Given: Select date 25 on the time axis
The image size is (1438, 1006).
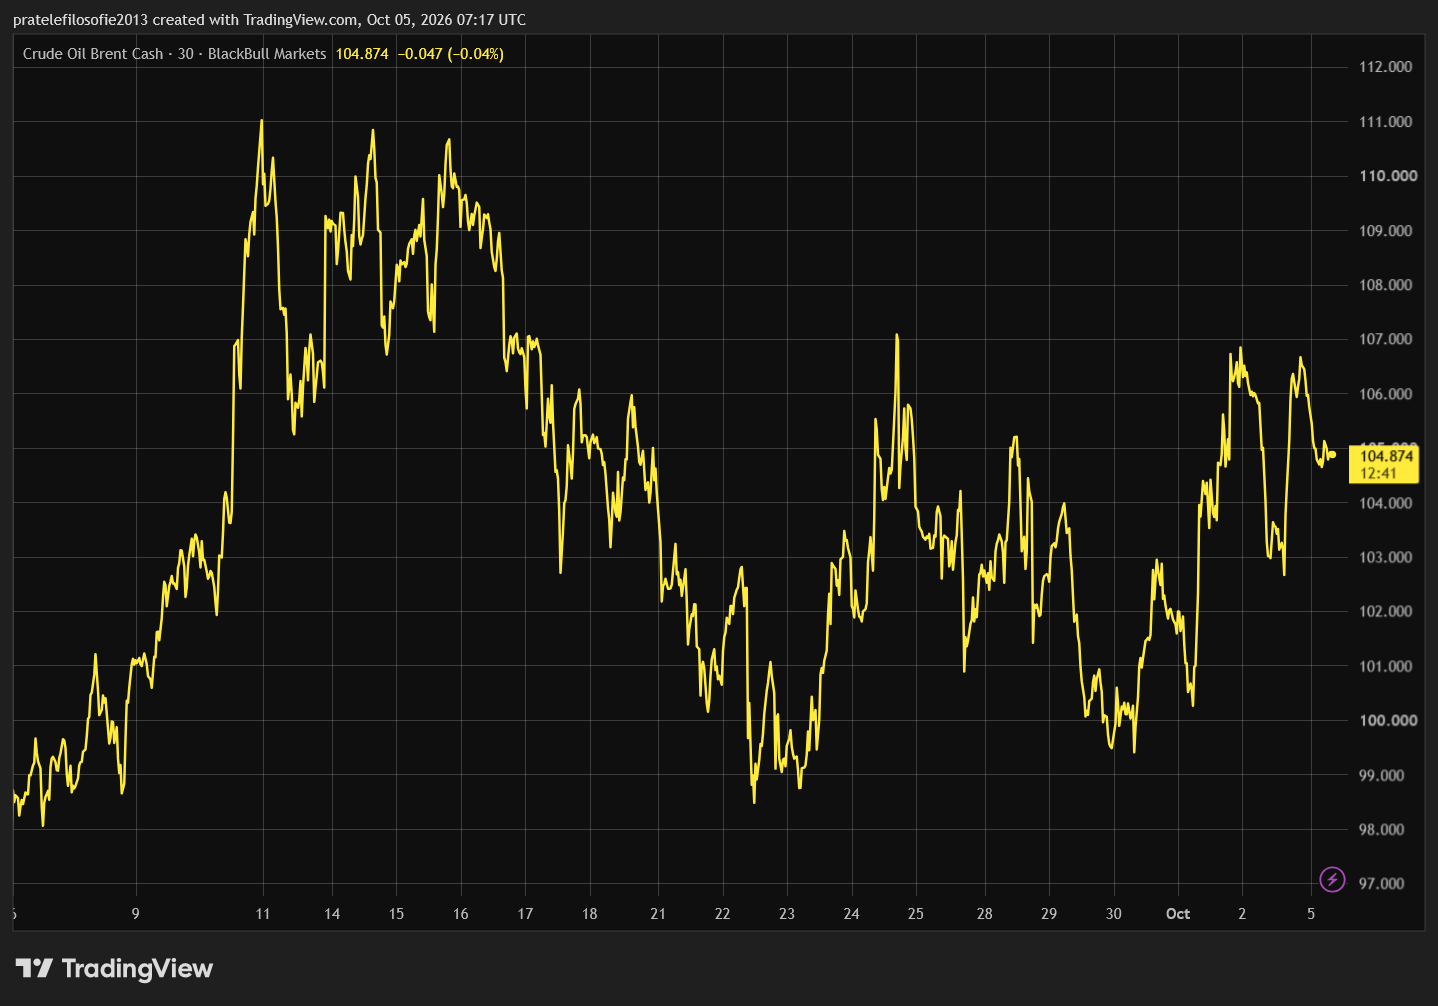Looking at the screenshot, I should (916, 914).
